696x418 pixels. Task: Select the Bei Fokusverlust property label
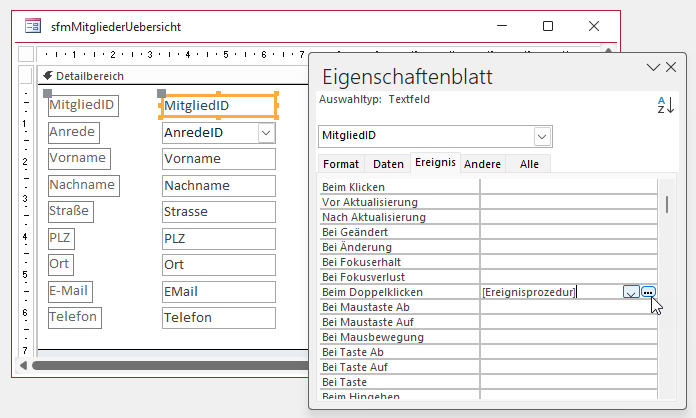pos(364,277)
